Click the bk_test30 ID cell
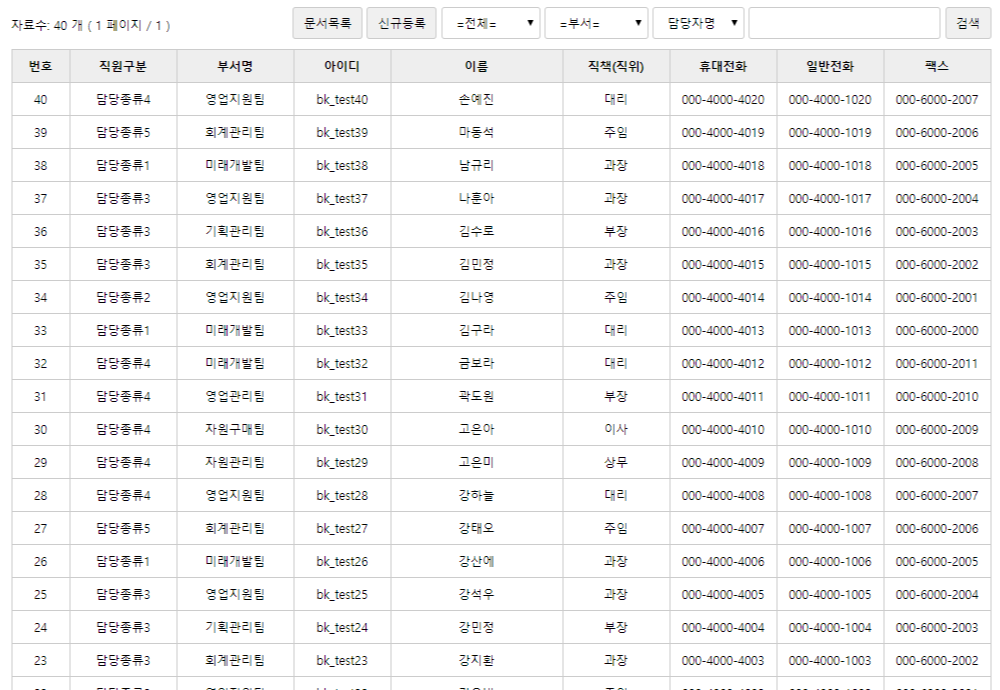This screenshot has width=1000, height=690. point(342,430)
